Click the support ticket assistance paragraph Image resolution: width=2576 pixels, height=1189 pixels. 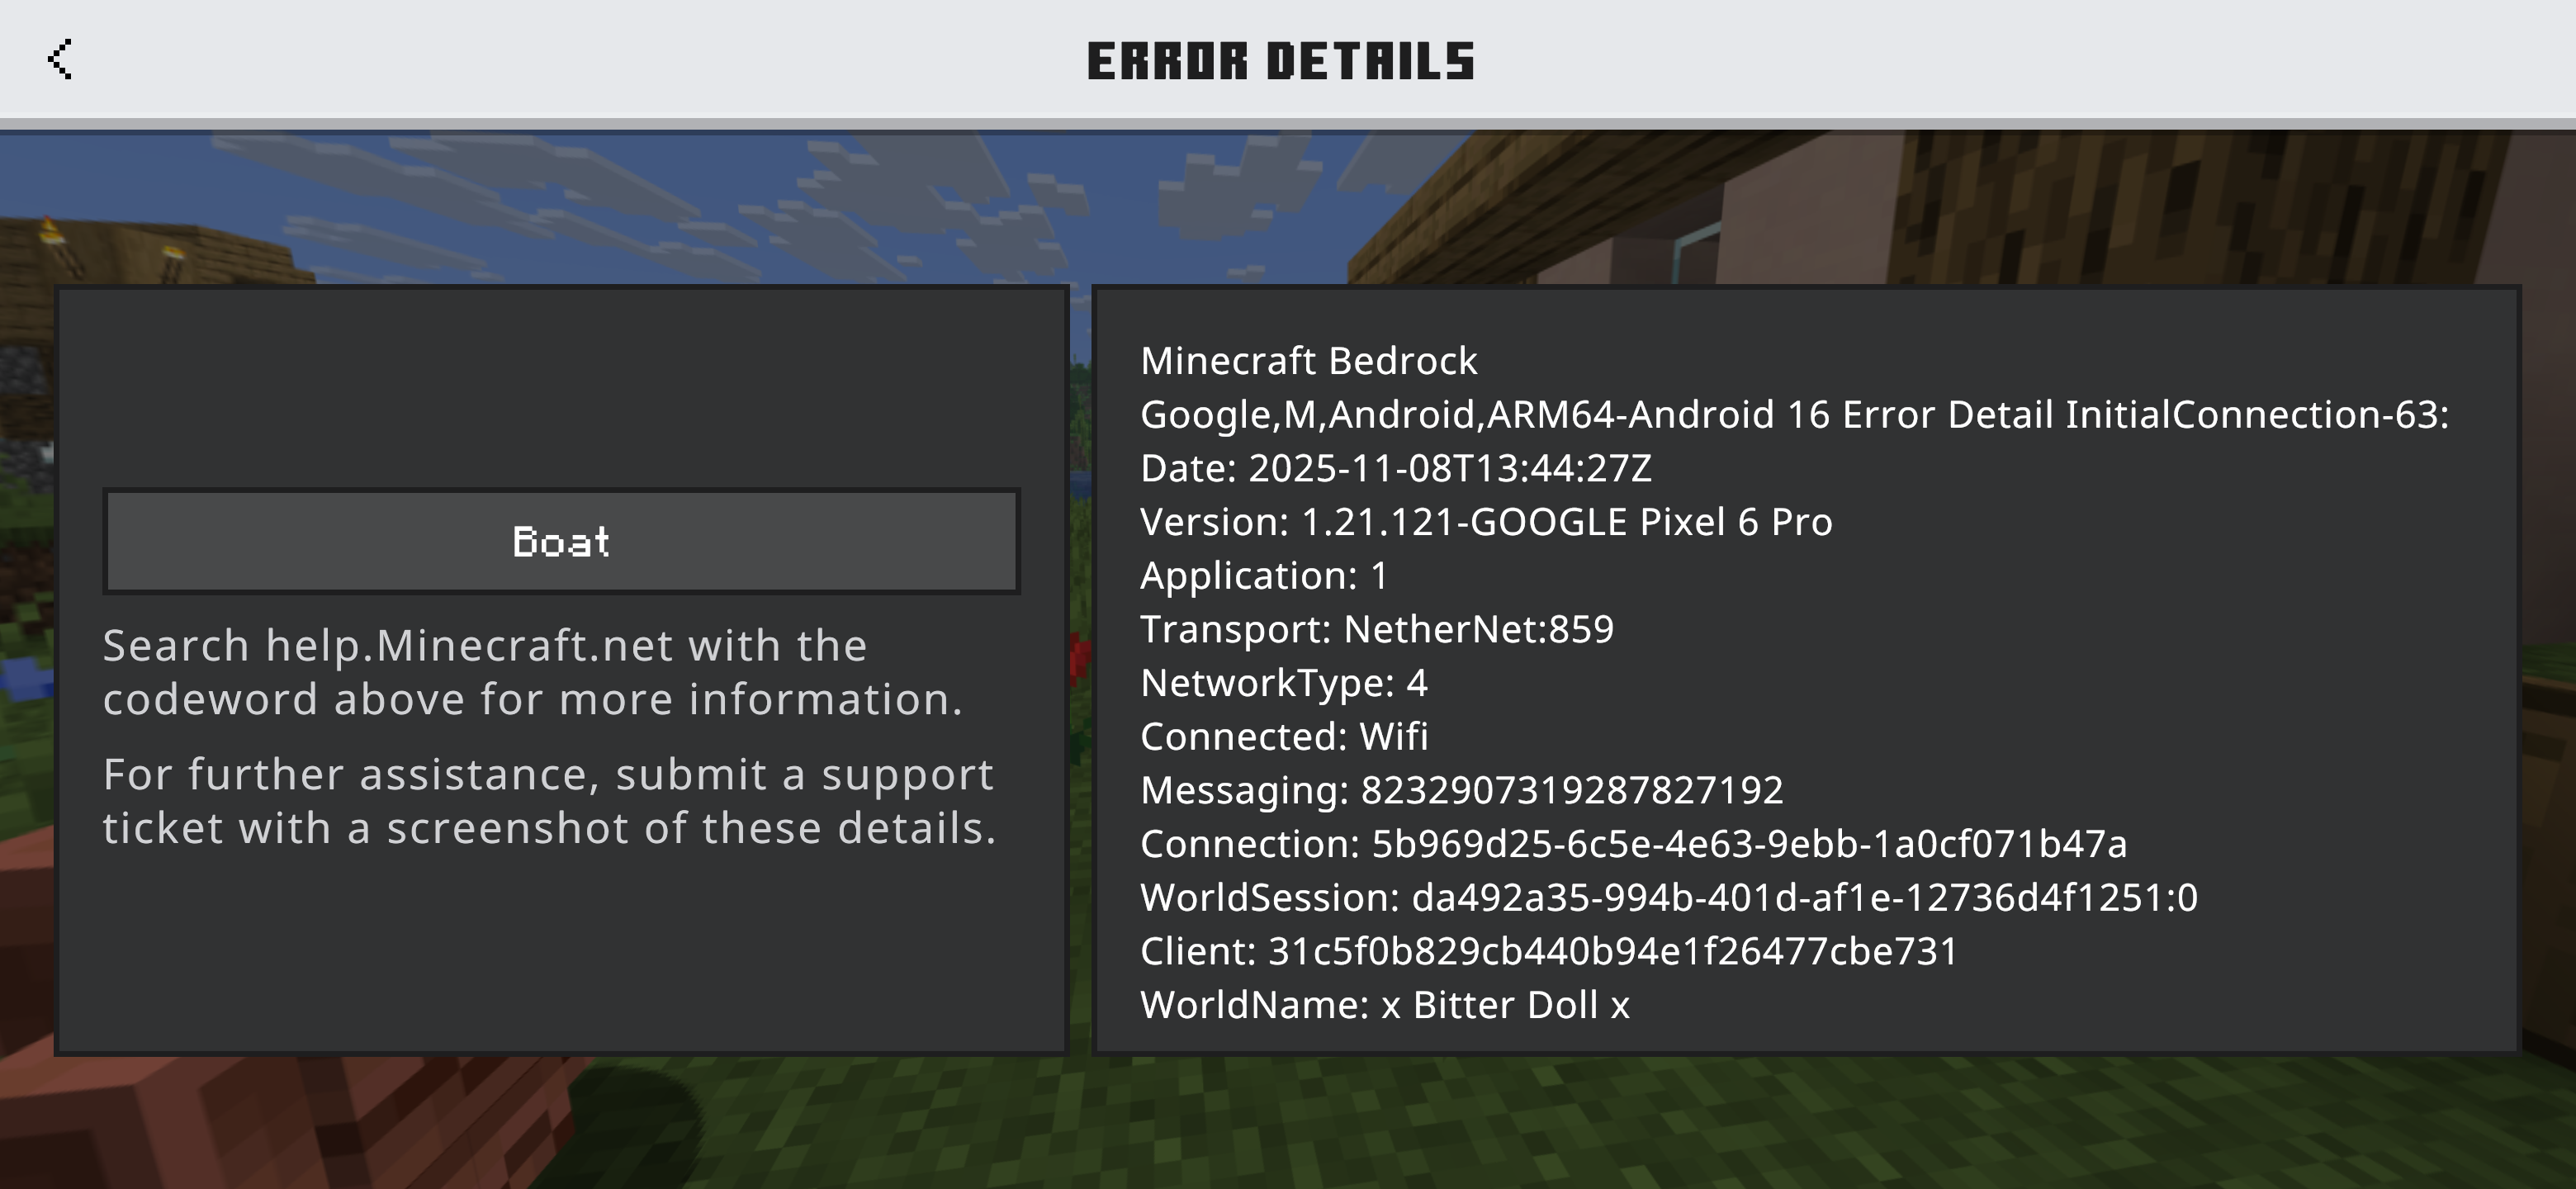pyautogui.click(x=549, y=801)
